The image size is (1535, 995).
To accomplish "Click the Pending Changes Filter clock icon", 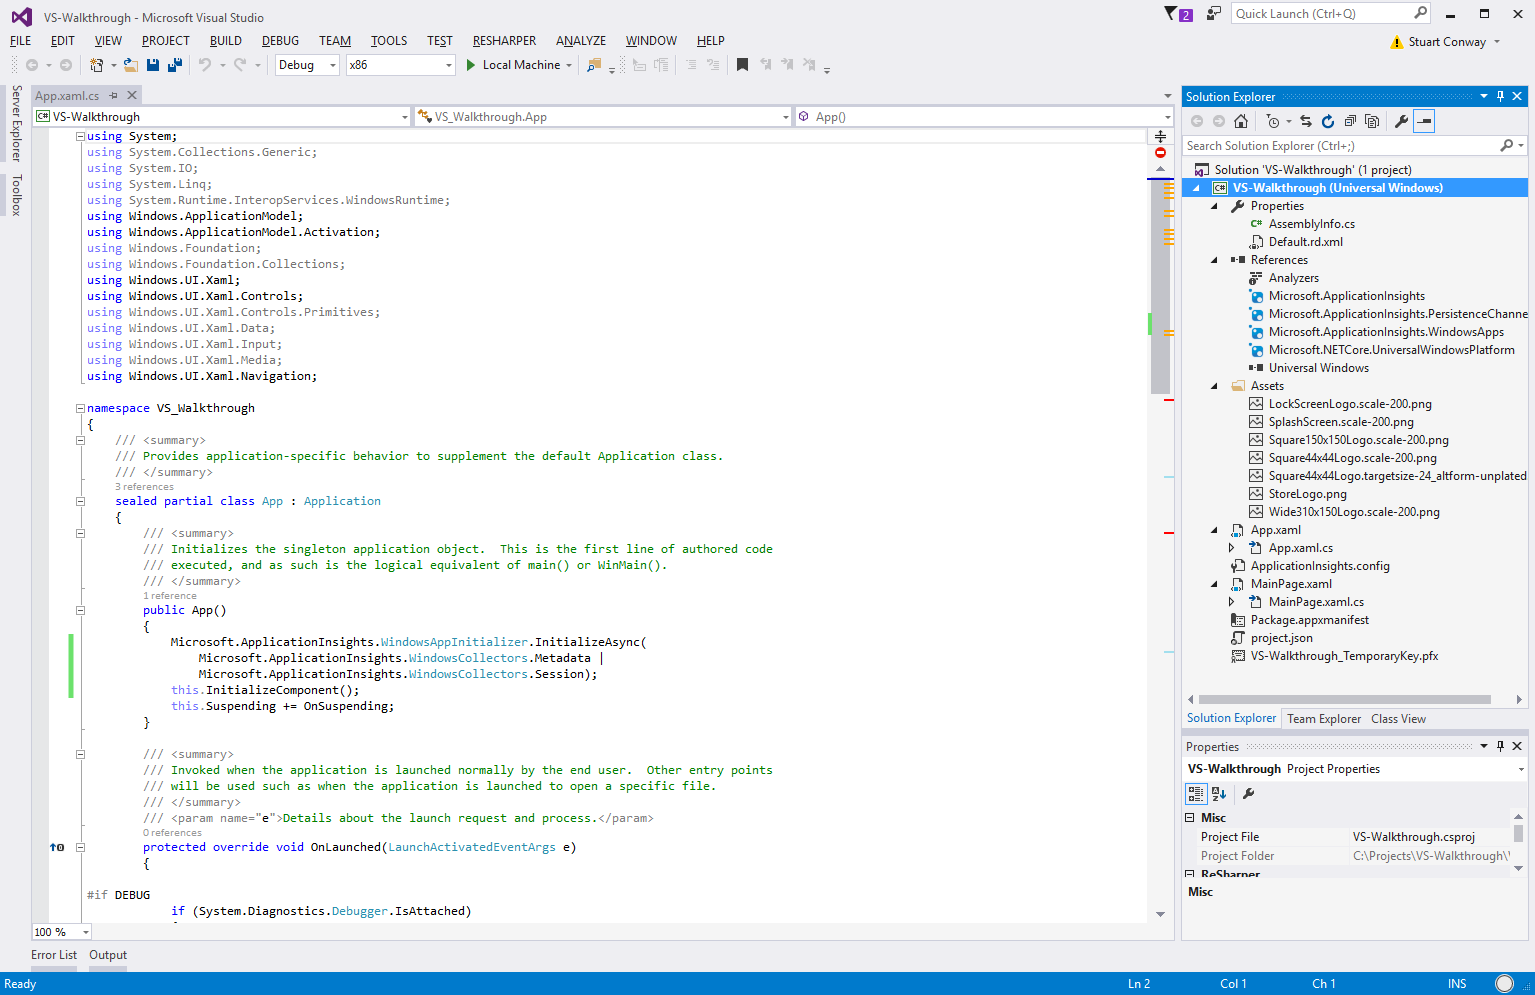I will pyautogui.click(x=1273, y=121).
